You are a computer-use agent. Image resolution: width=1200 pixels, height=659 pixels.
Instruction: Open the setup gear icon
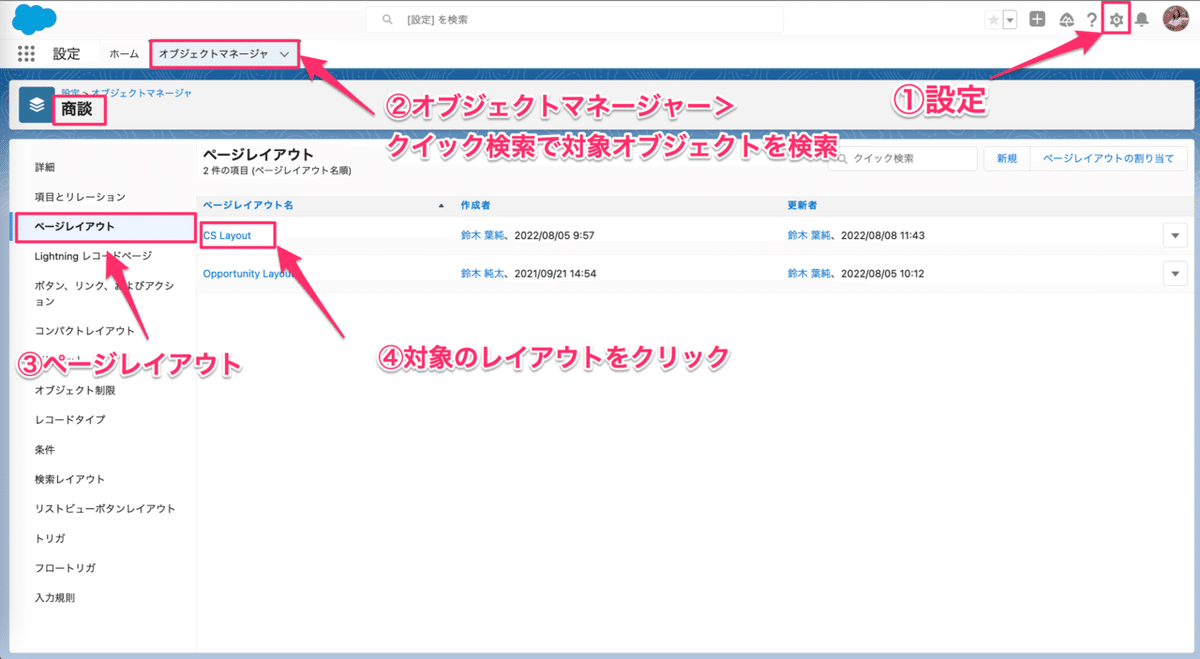point(1117,20)
